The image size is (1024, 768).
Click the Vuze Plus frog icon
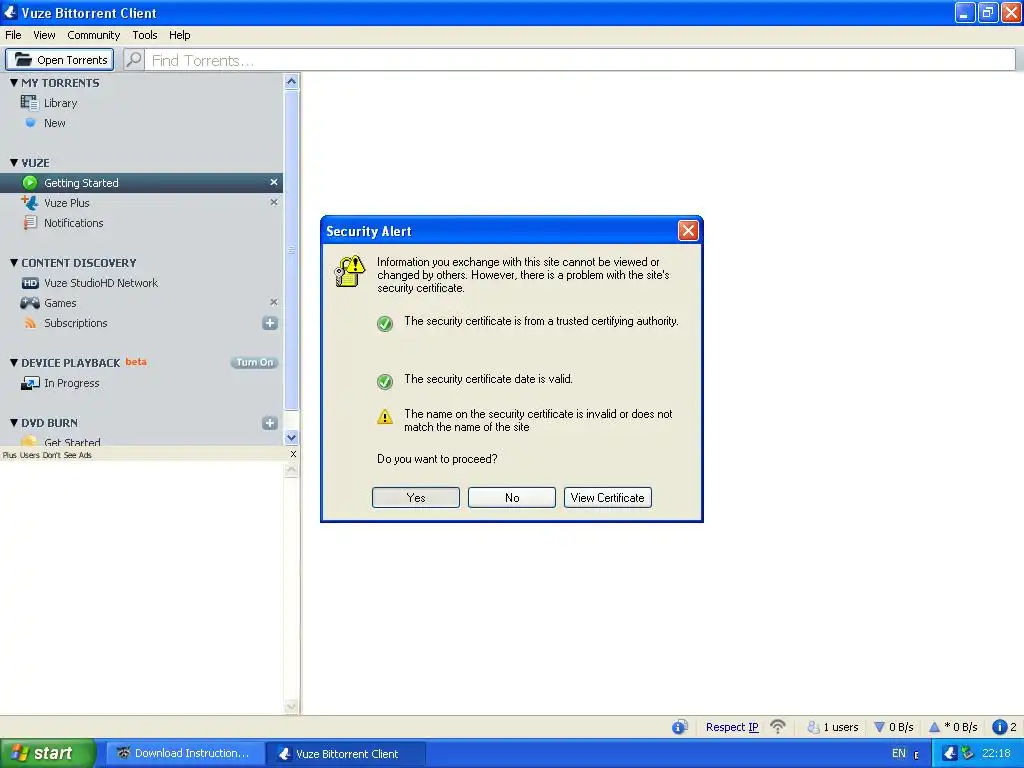(29, 202)
